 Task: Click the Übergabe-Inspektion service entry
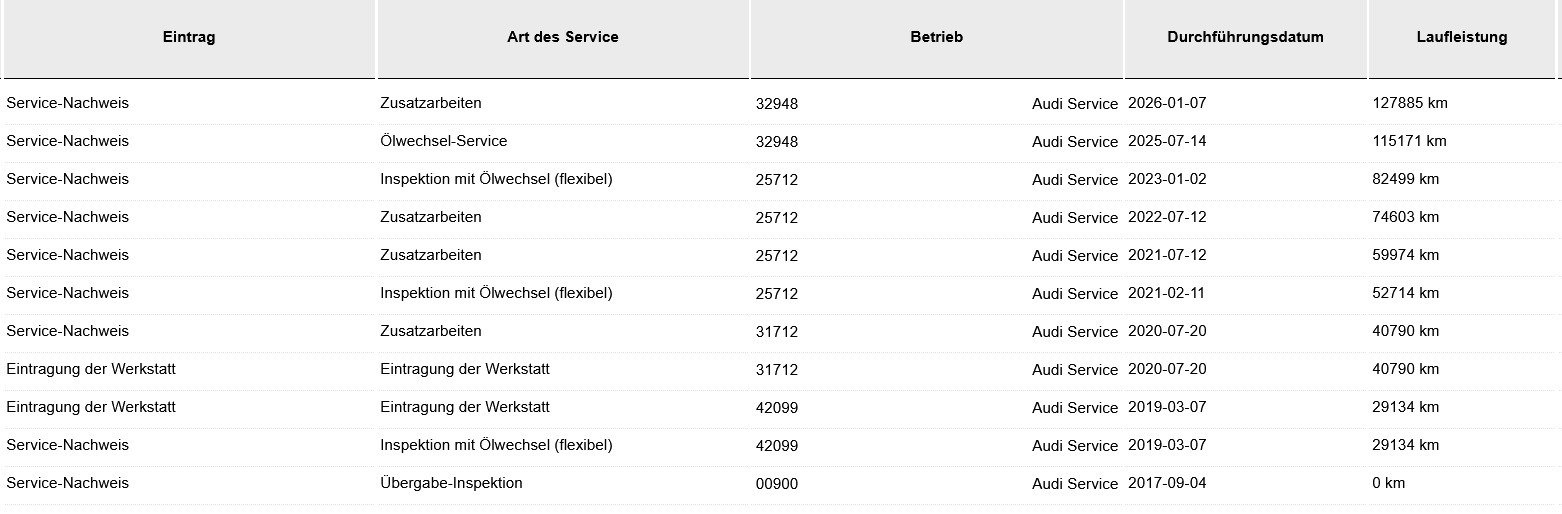451,483
